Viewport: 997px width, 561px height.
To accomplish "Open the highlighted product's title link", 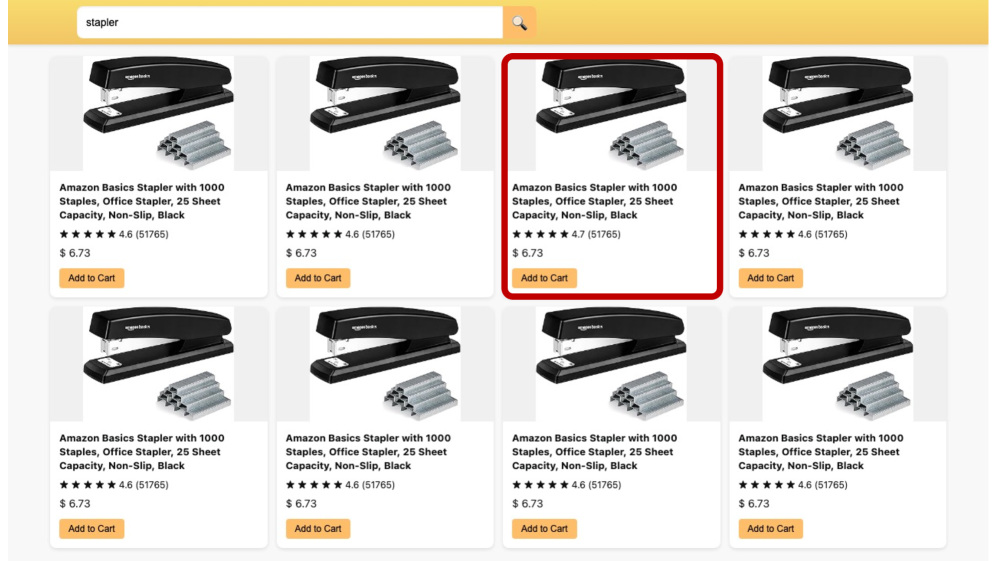I will 595,201.
